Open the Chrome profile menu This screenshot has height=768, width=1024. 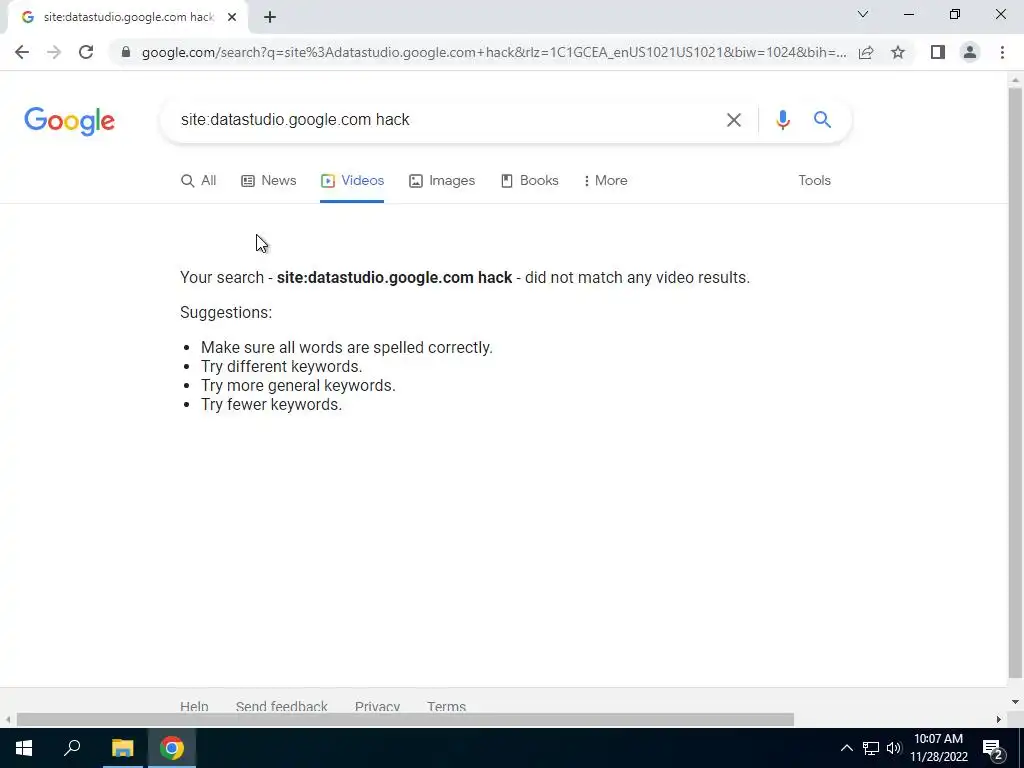tap(970, 52)
